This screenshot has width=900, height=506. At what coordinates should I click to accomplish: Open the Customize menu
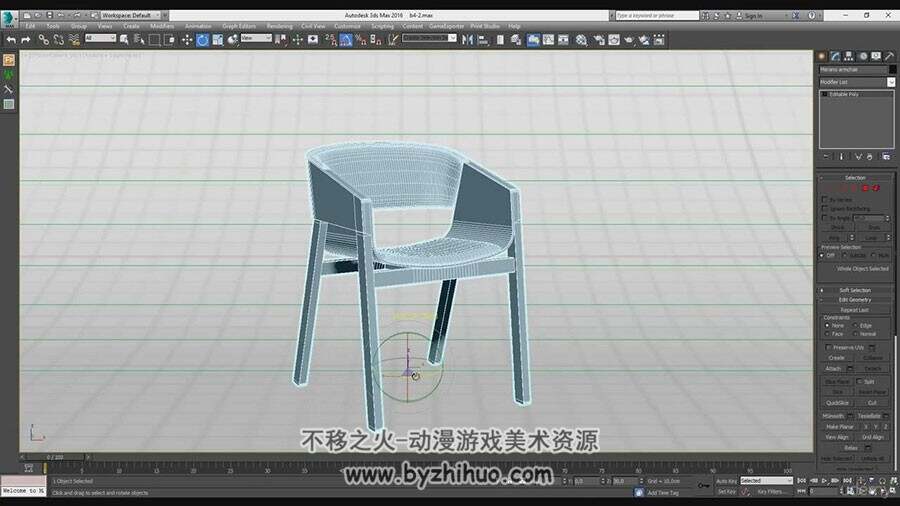click(x=347, y=26)
